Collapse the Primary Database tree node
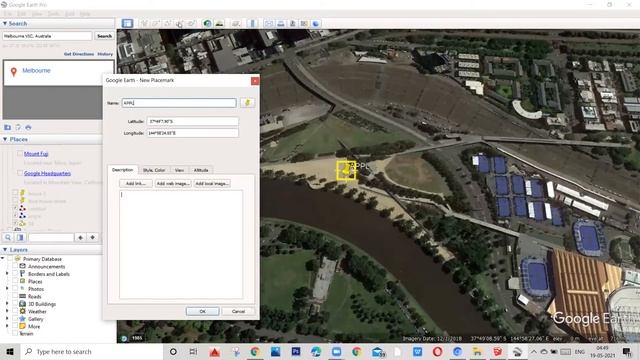640x360 pixels. coord(3,259)
